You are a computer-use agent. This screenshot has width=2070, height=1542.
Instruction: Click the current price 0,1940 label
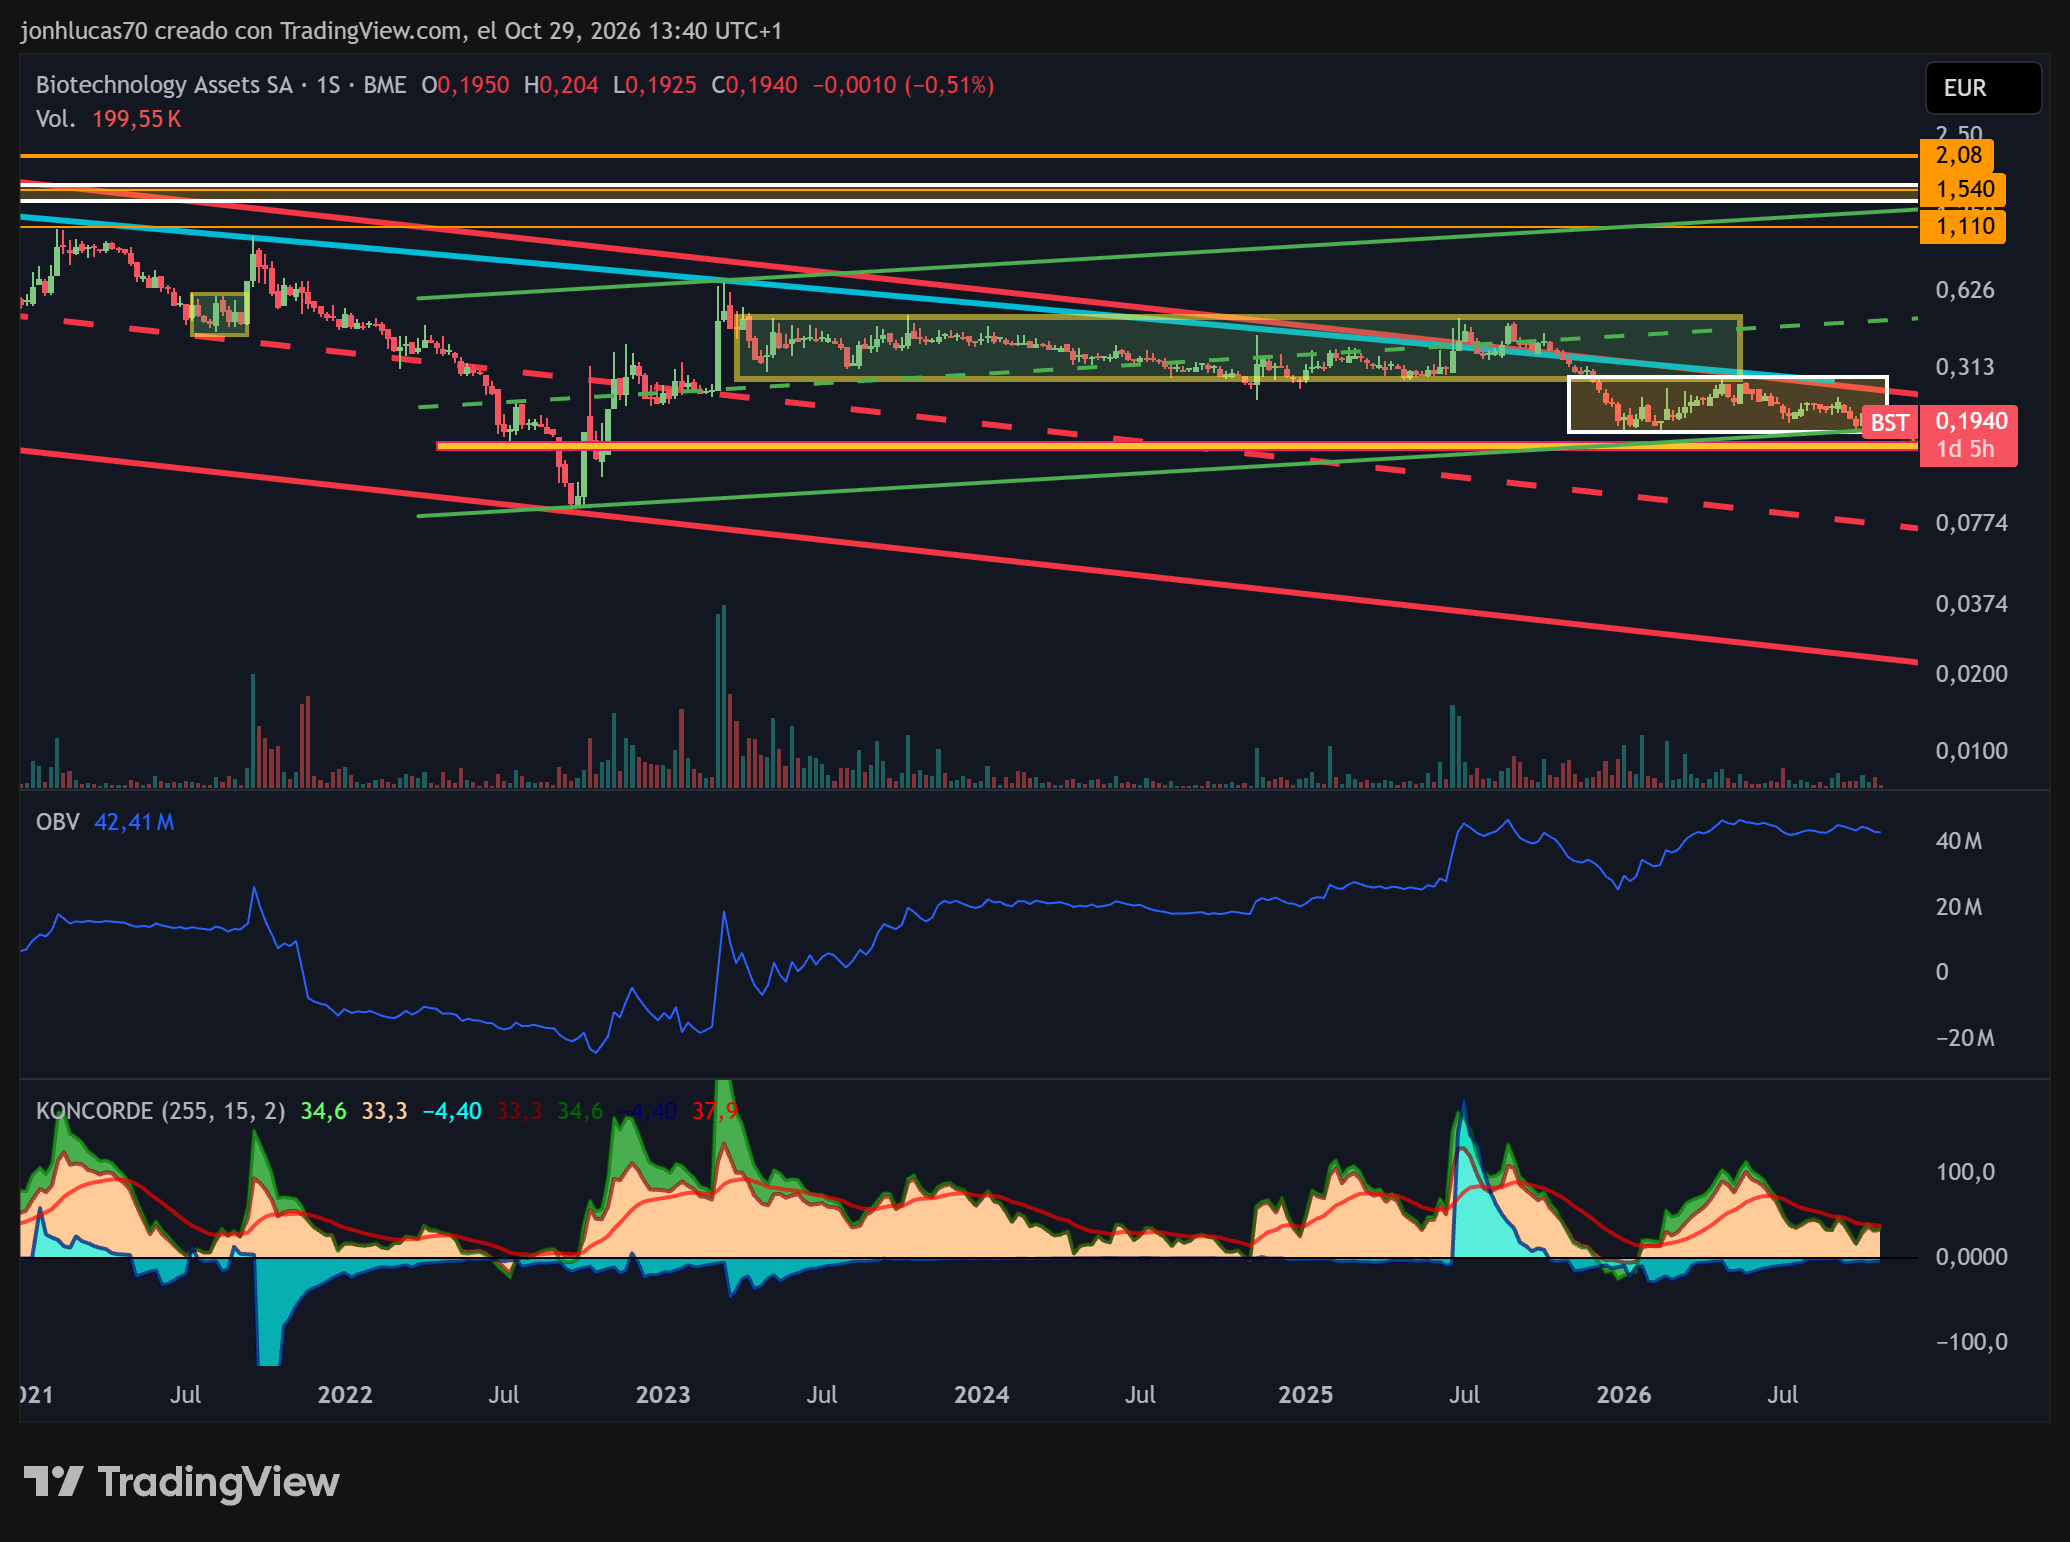1970,421
